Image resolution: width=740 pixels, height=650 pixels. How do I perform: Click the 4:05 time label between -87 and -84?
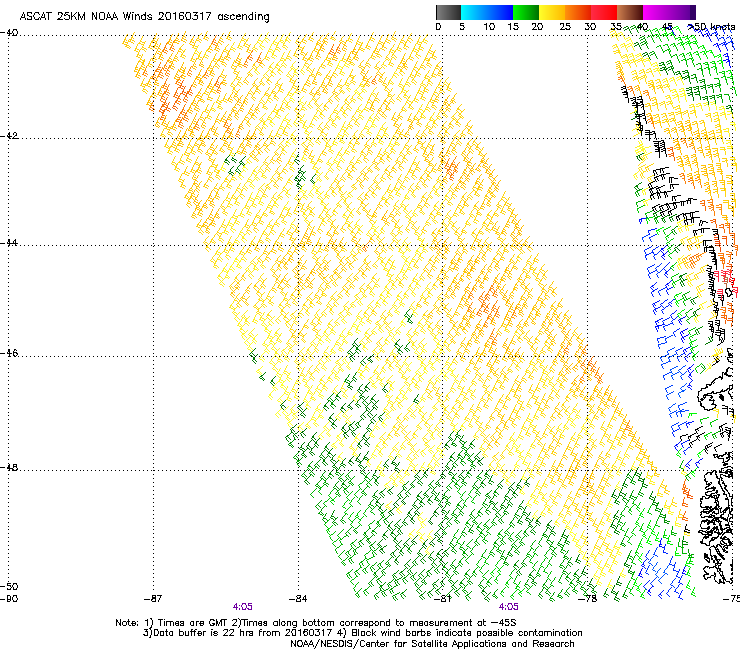tap(243, 607)
